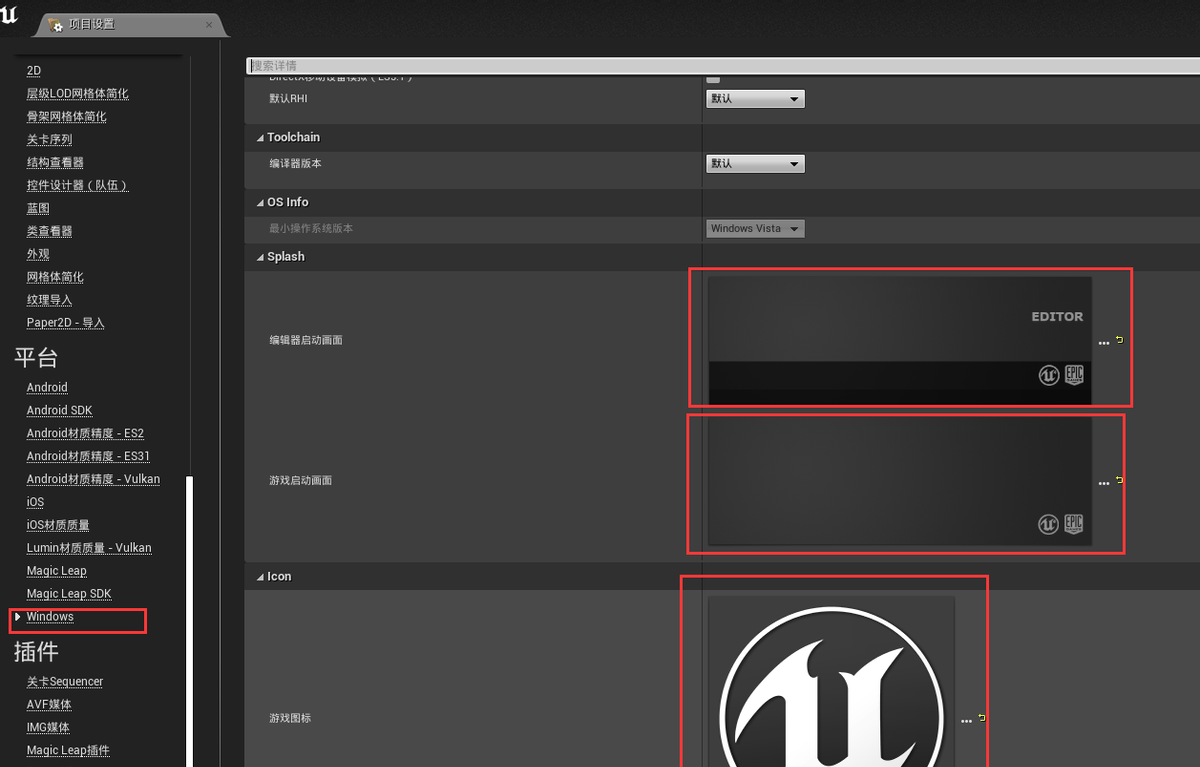This screenshot has width=1200, height=767.
Task: Click the game splash screen thumbnail
Action: [x=900, y=481]
